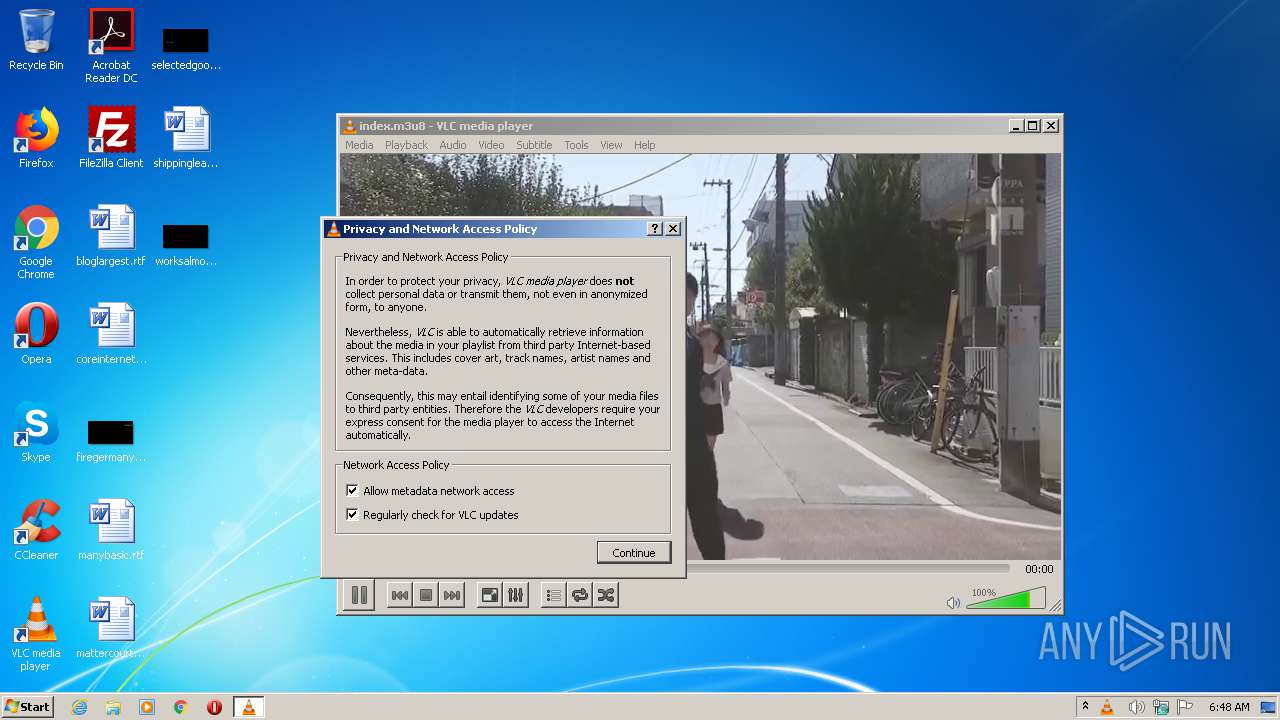Image resolution: width=1280 pixels, height=720 pixels.
Task: Mute VLC volume speaker icon
Action: pos(953,602)
